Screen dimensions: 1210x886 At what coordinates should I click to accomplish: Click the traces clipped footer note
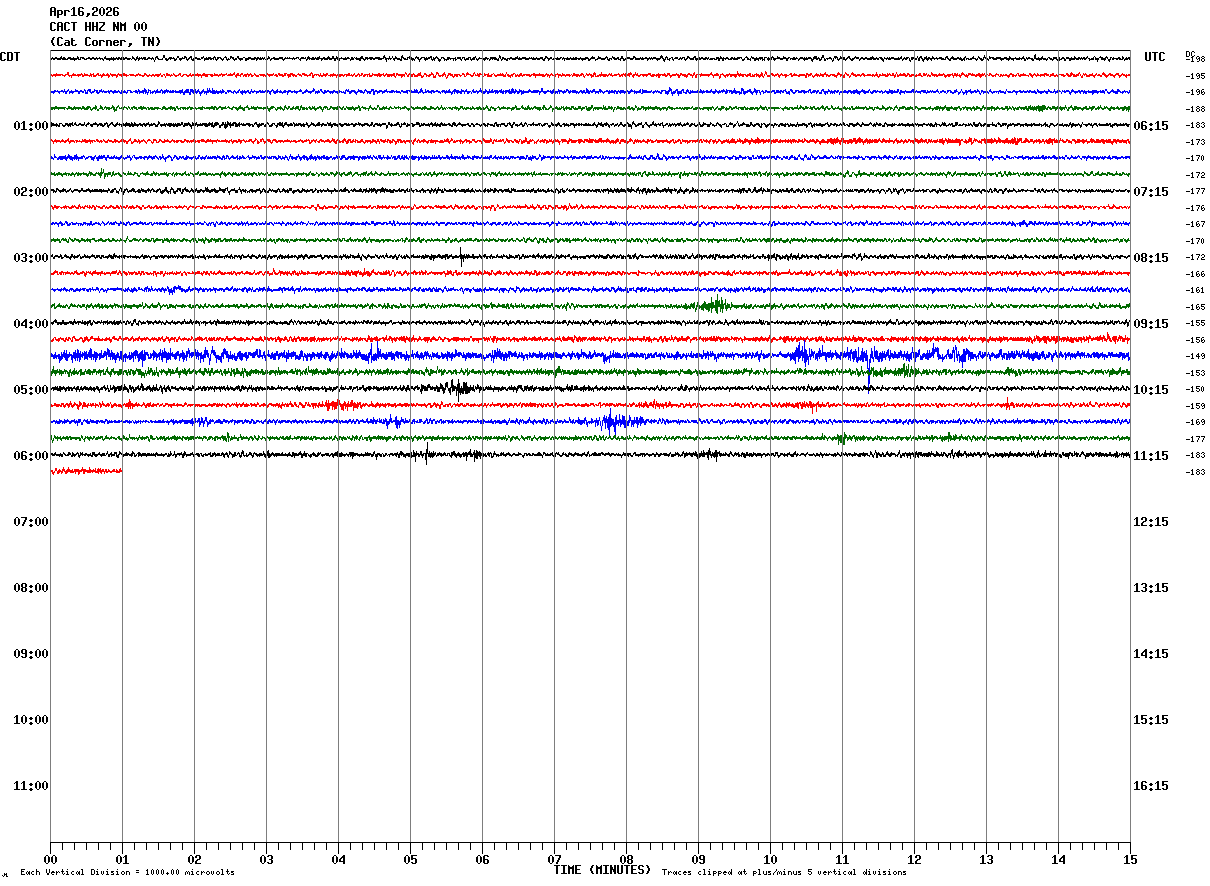coord(784,873)
